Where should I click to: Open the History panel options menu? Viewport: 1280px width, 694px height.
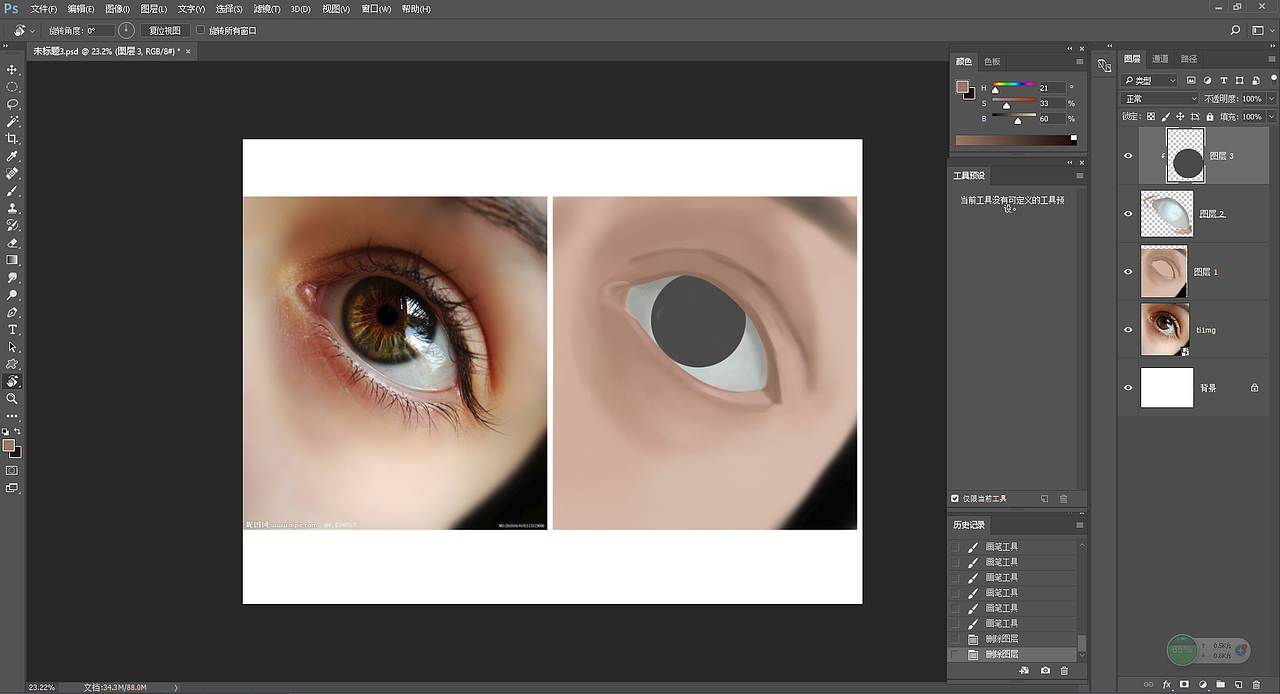pyautogui.click(x=1079, y=525)
